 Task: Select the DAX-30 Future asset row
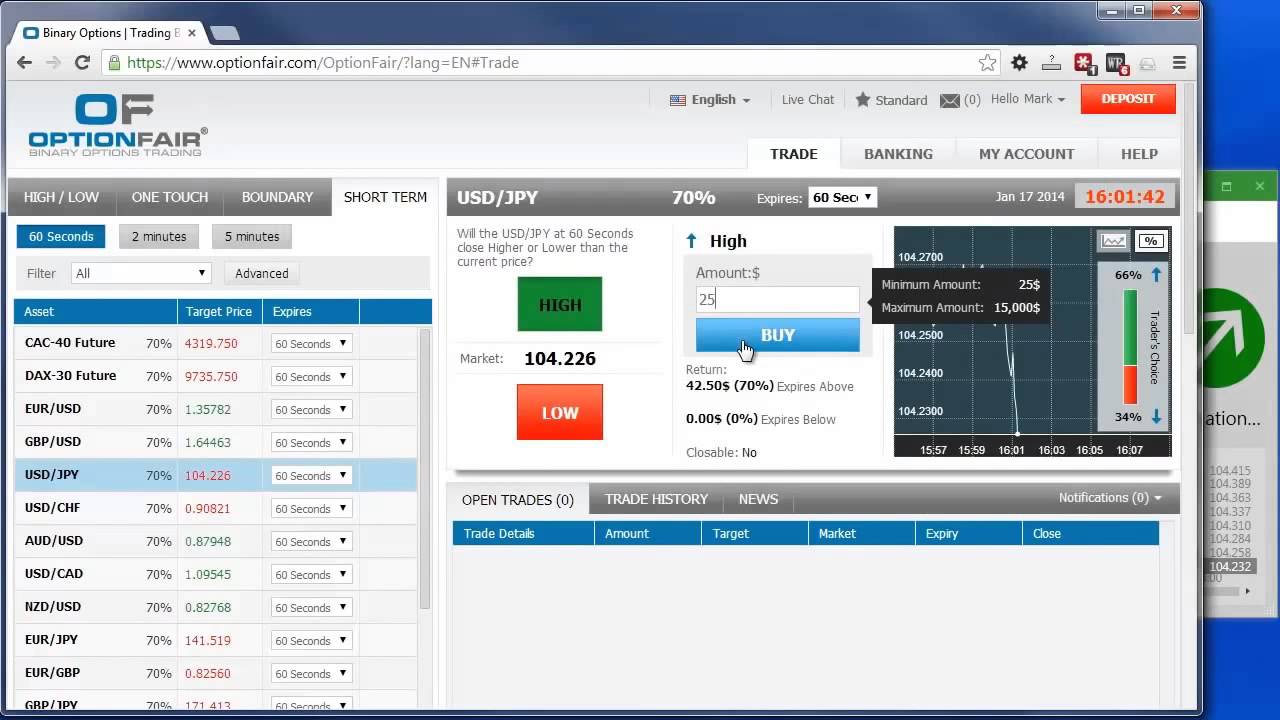tap(215, 376)
